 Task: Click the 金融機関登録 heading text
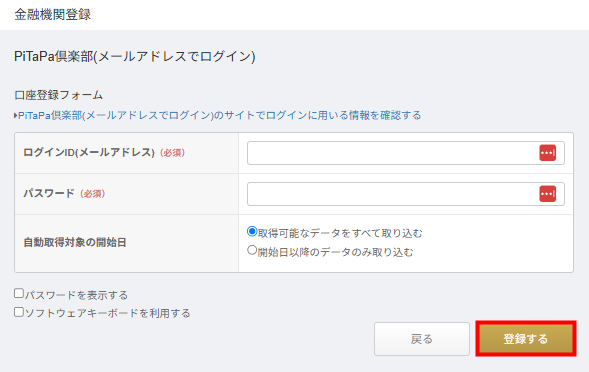[x=53, y=15]
